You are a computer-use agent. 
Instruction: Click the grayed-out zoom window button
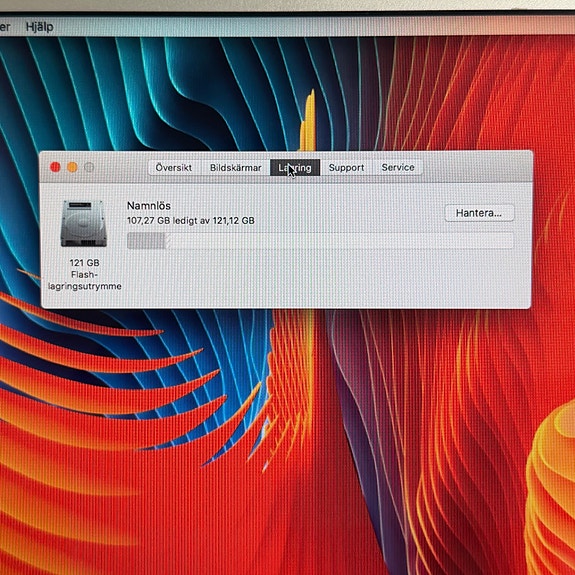(89, 167)
